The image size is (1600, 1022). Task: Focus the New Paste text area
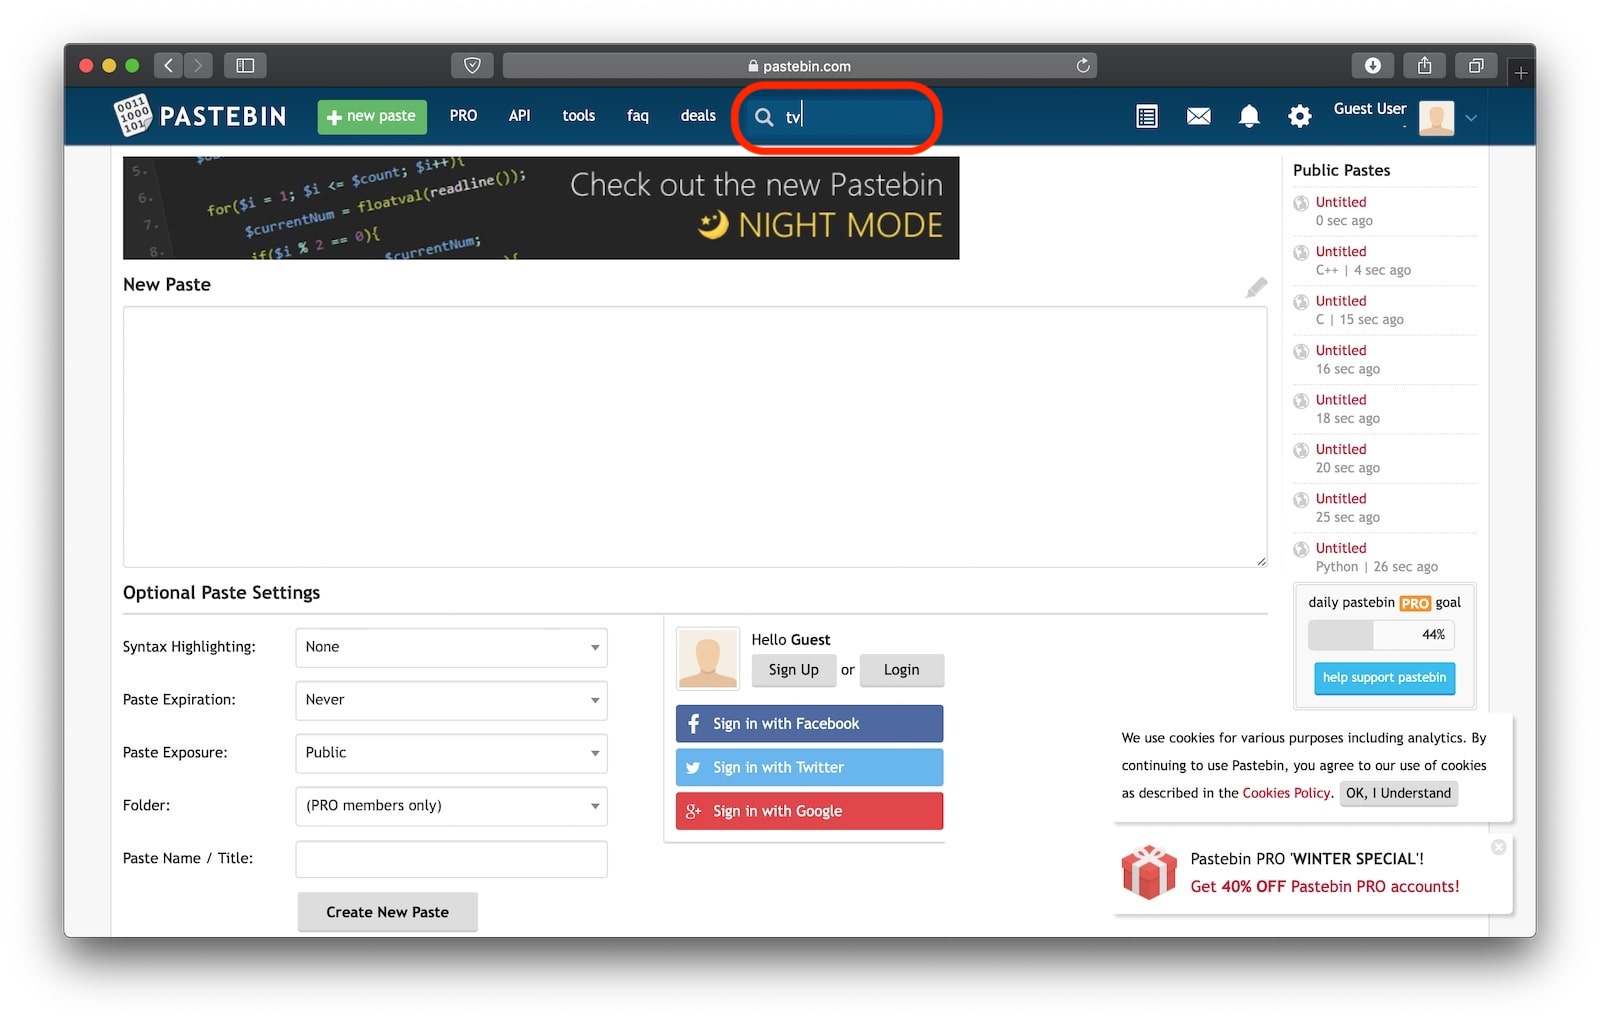tap(695, 437)
